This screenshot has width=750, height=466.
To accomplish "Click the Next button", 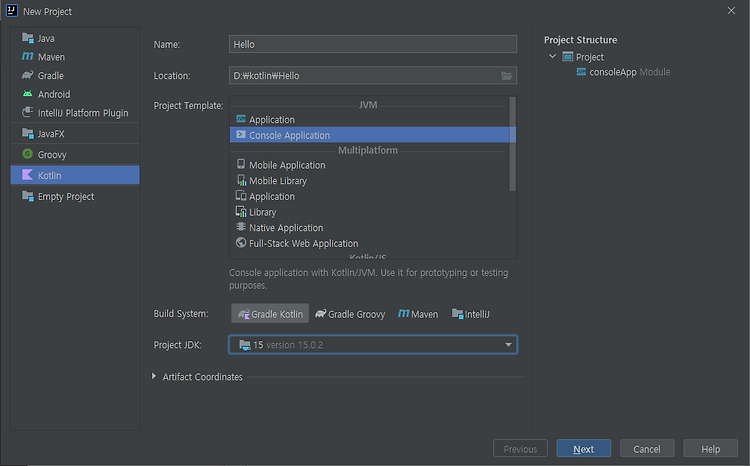I will 584,449.
